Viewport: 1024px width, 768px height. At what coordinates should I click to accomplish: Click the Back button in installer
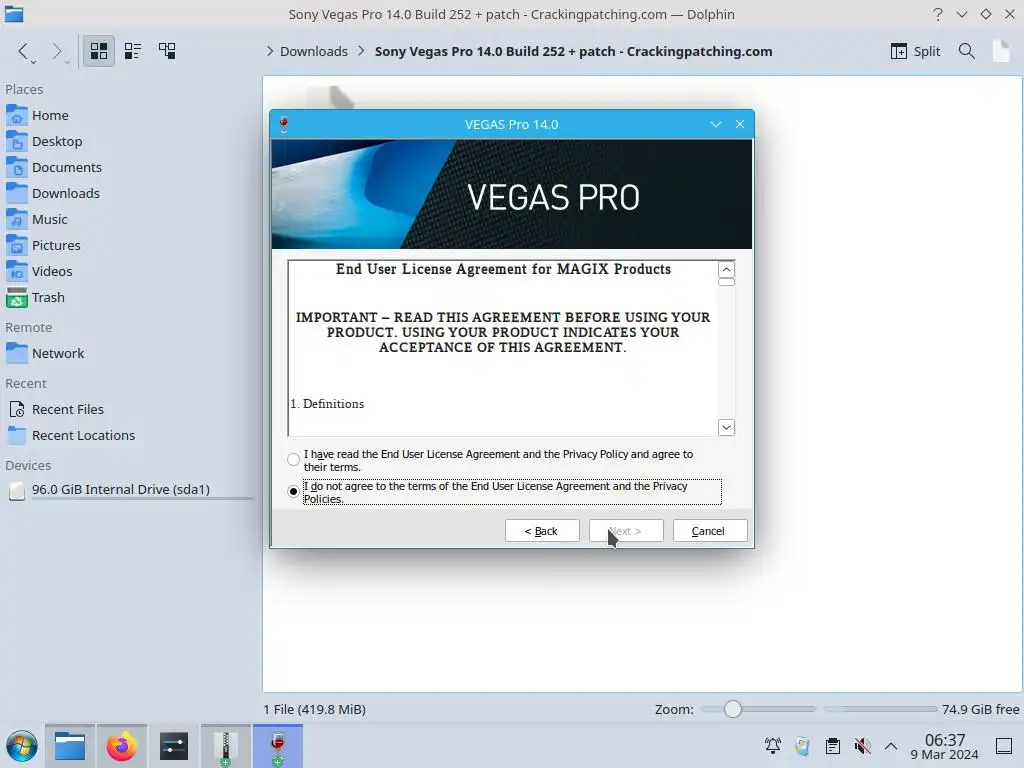(541, 531)
